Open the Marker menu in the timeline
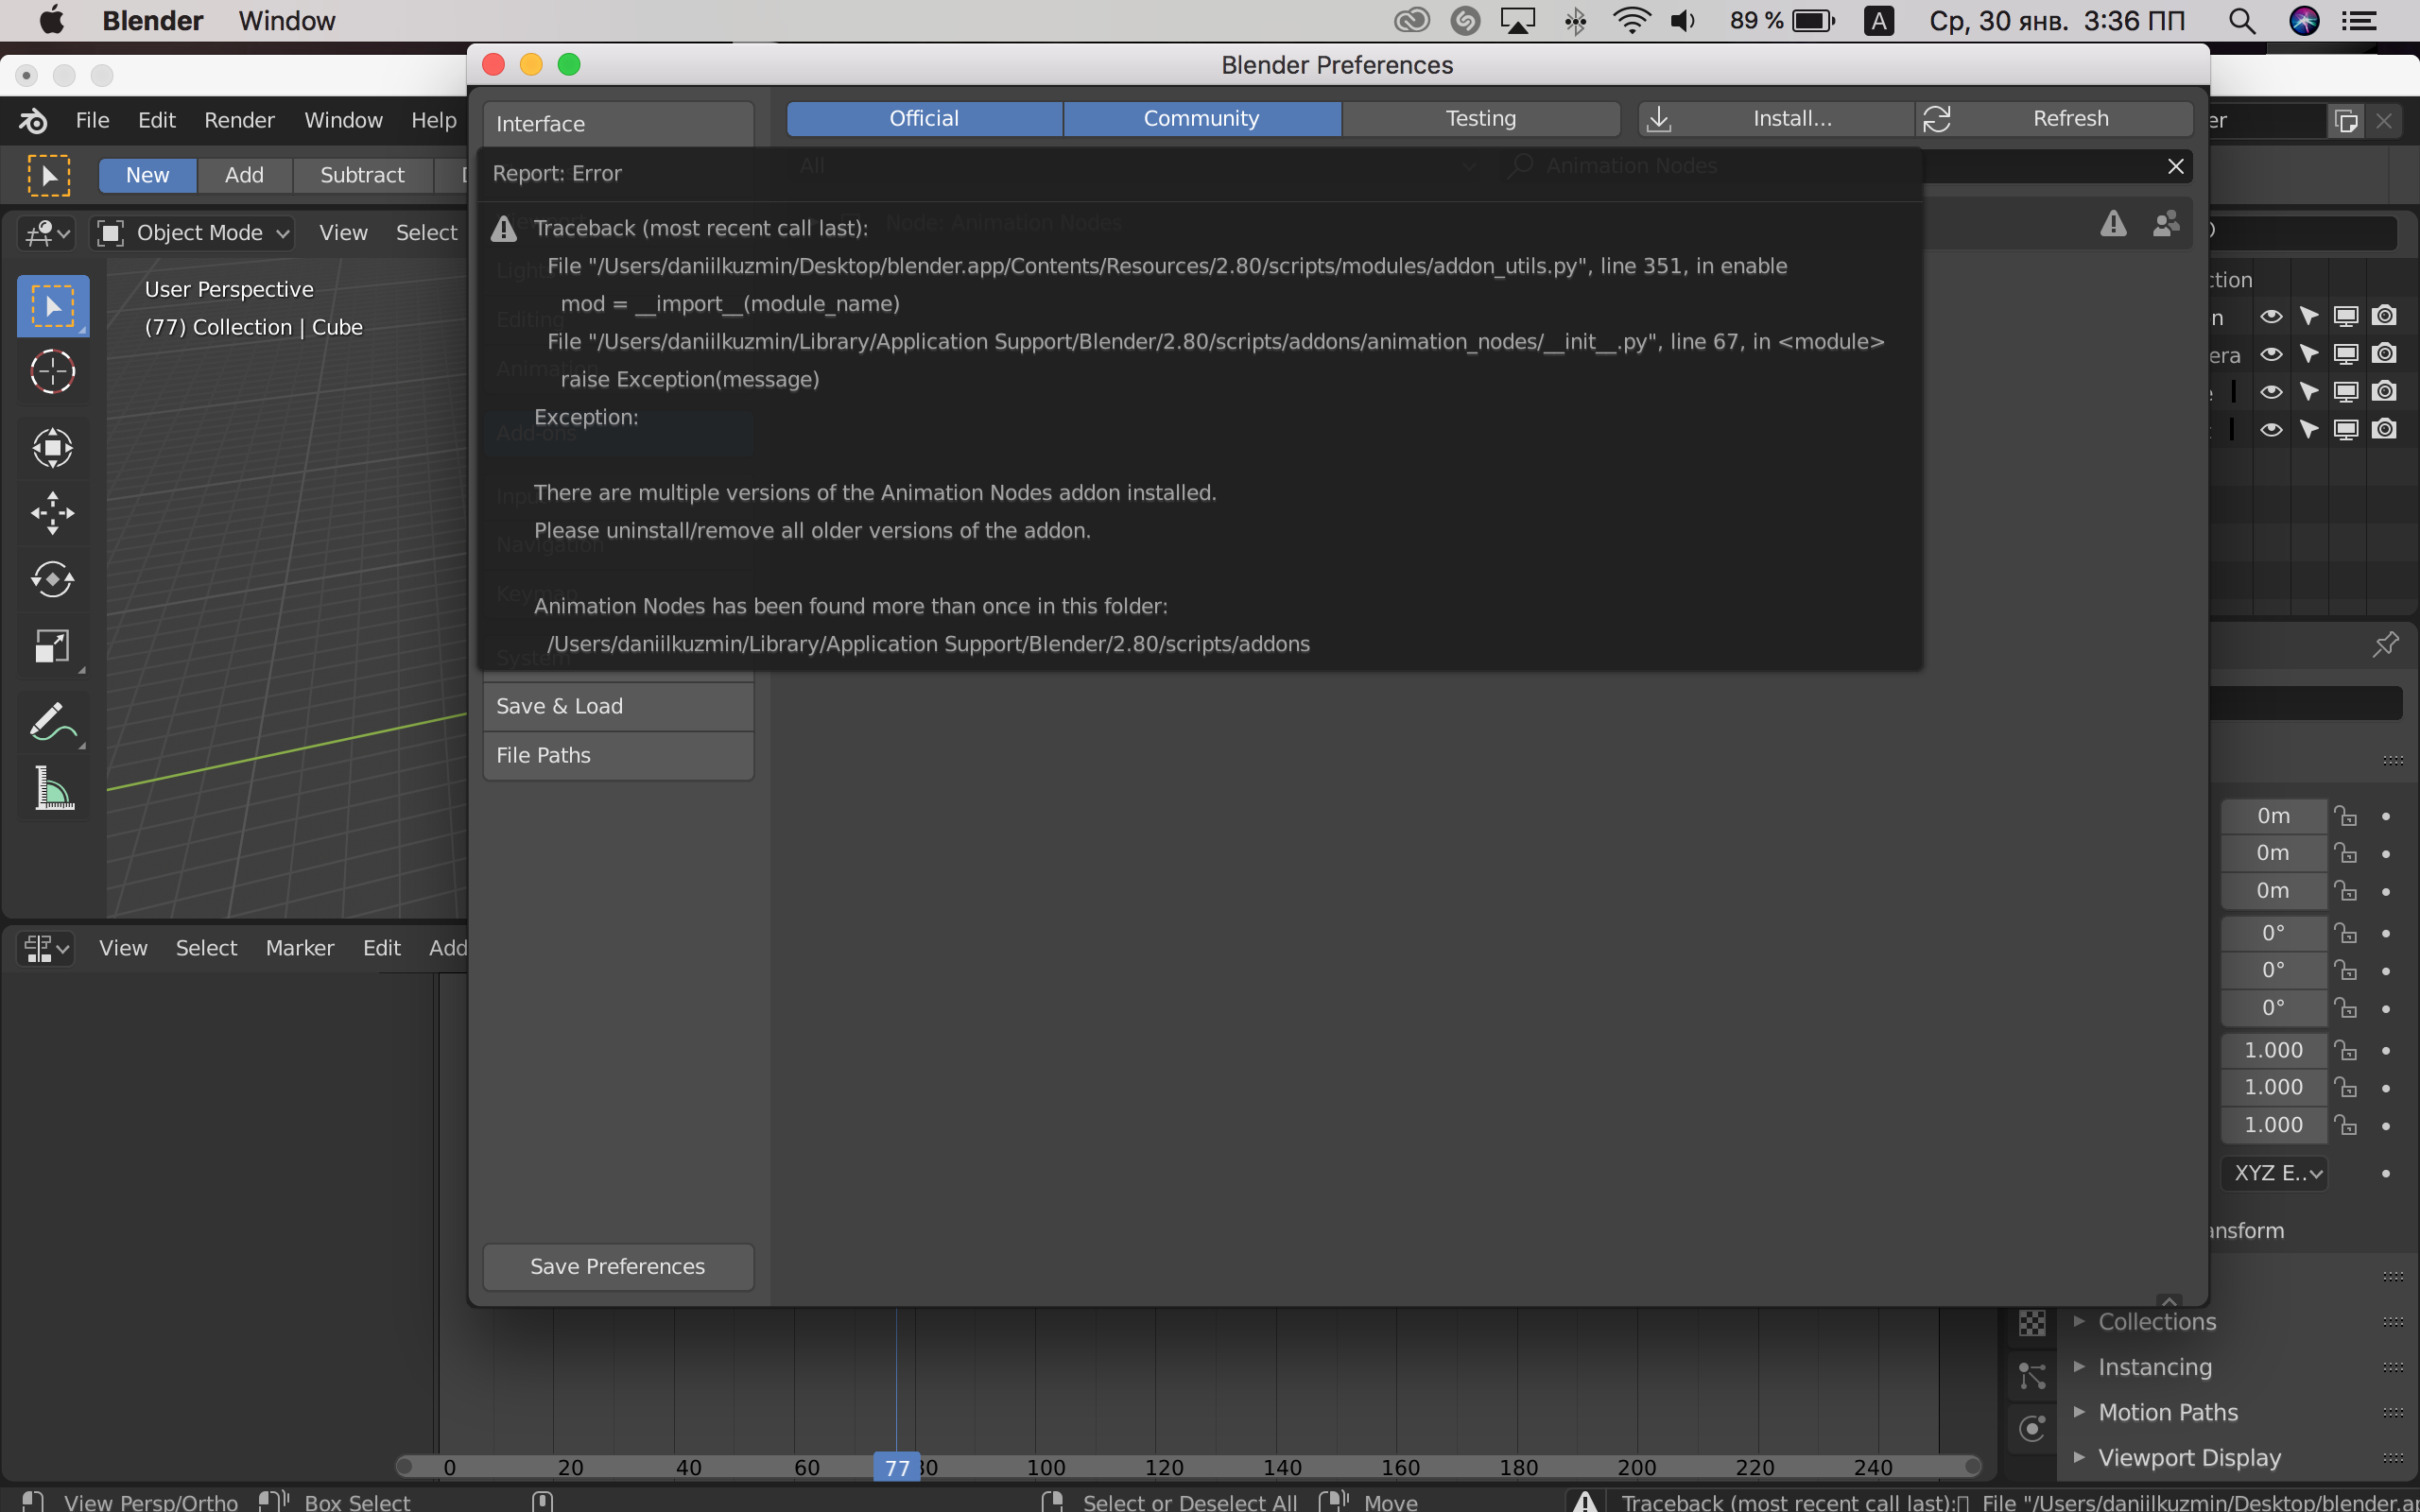Viewport: 2420px width, 1512px height. (300, 948)
